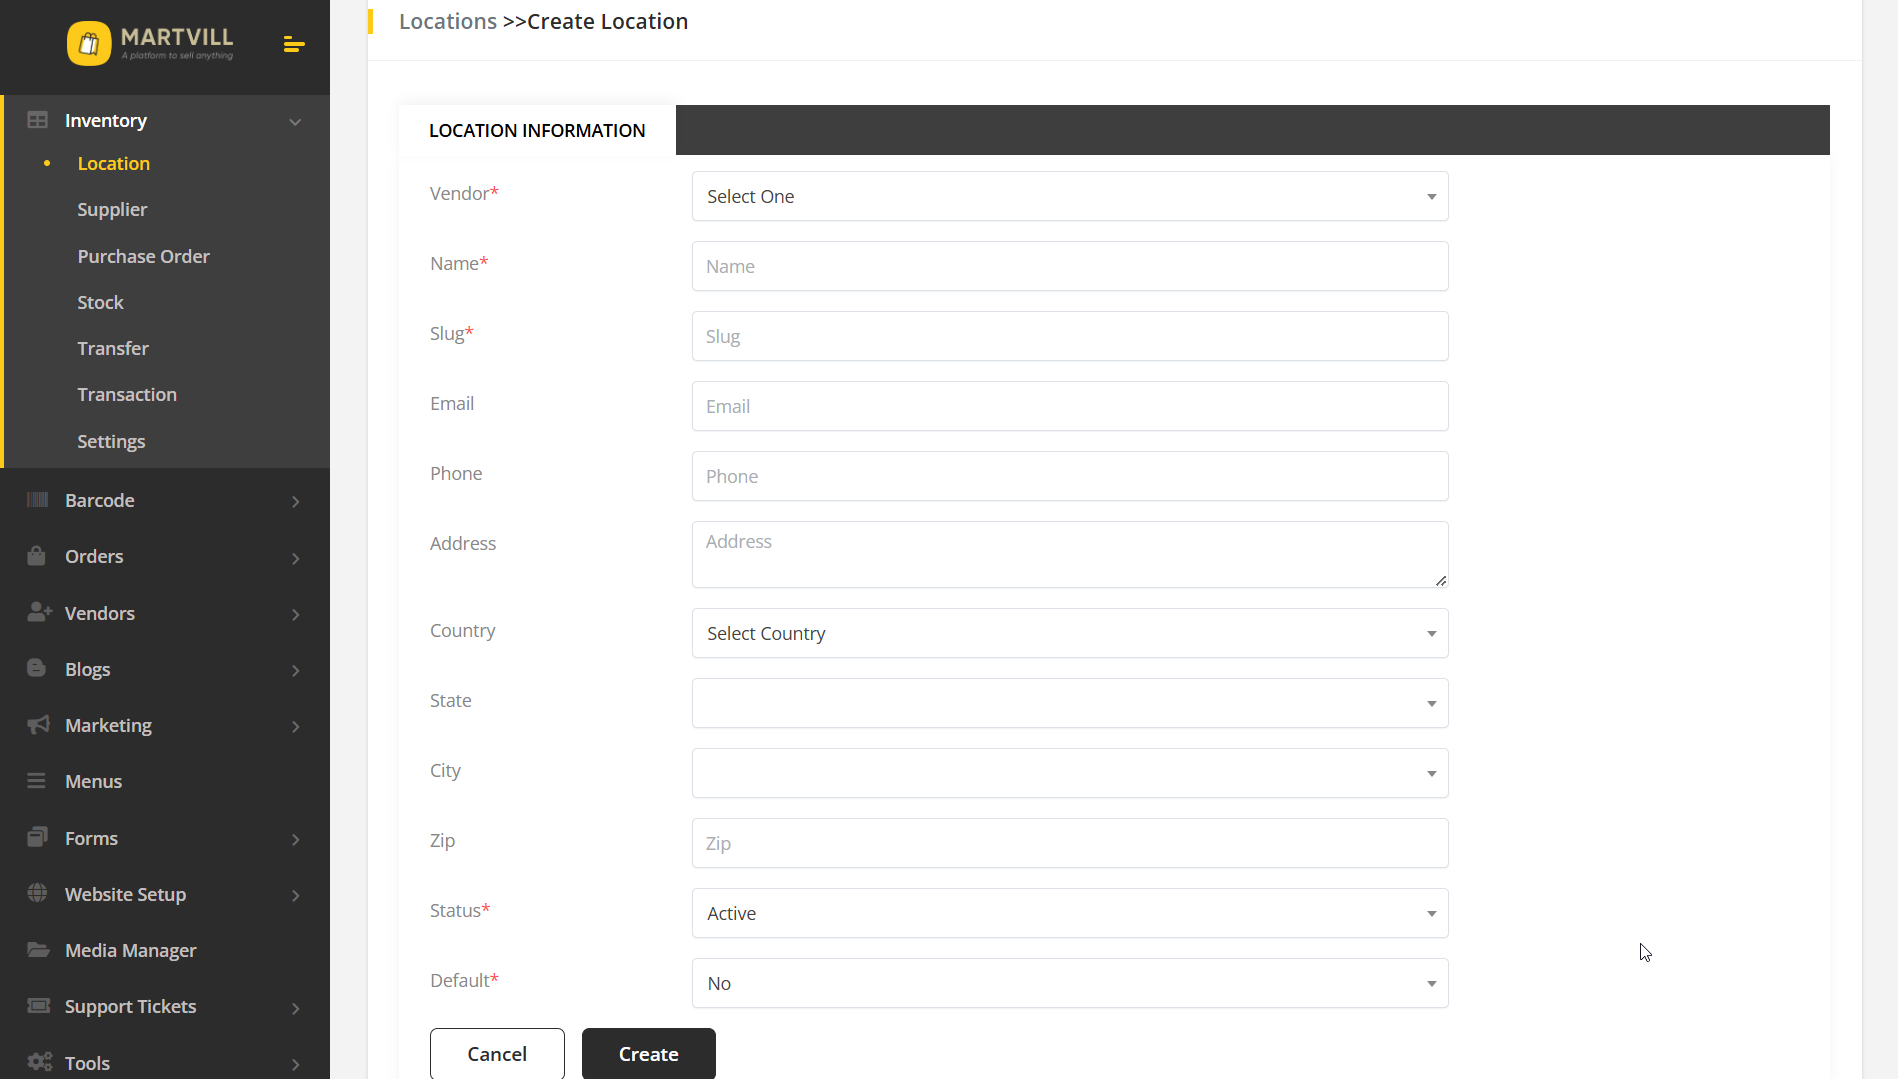Open the Vendor Select One dropdown

click(x=1069, y=196)
